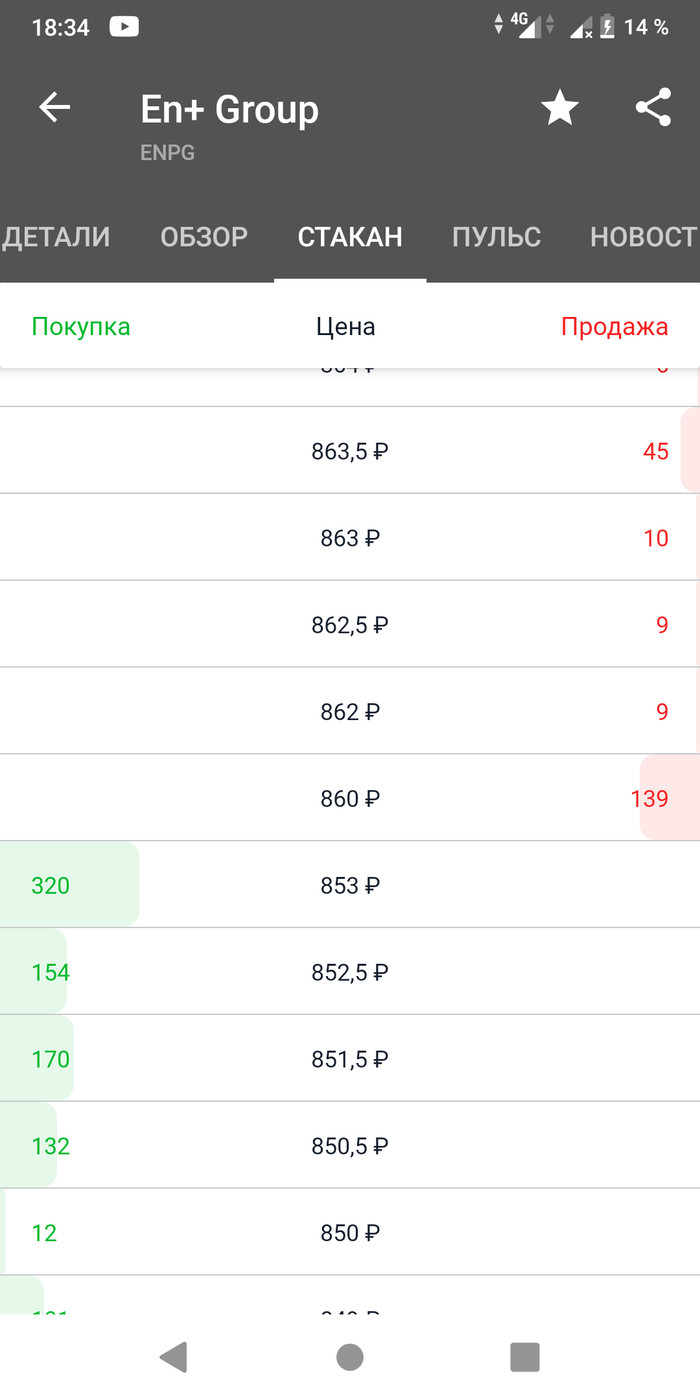This screenshot has width=700, height=1400.
Task: Select the 860 ₽ sell row with 139
Action: tap(350, 798)
